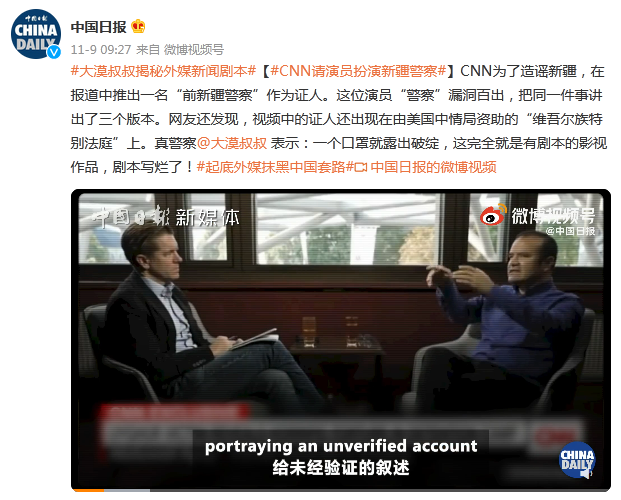Open the 中国日报 username link
The height and width of the screenshot is (500, 621).
[x=99, y=27]
